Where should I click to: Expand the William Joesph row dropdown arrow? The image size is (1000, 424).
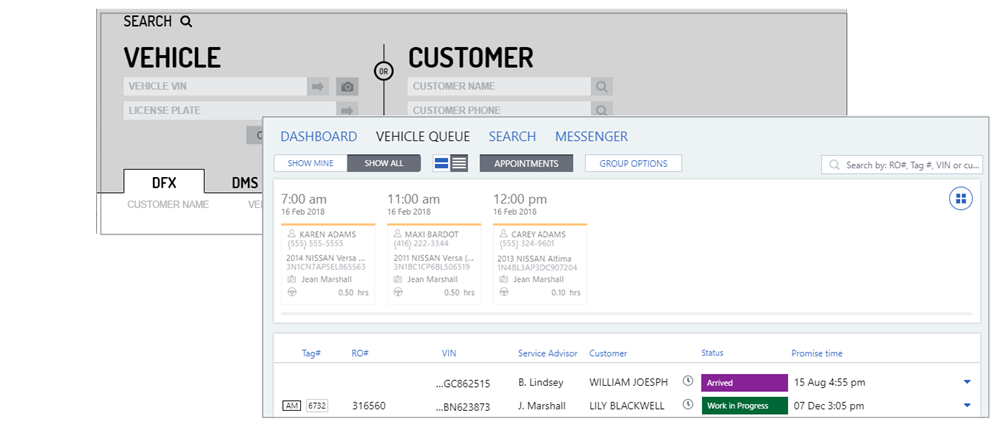tap(967, 381)
